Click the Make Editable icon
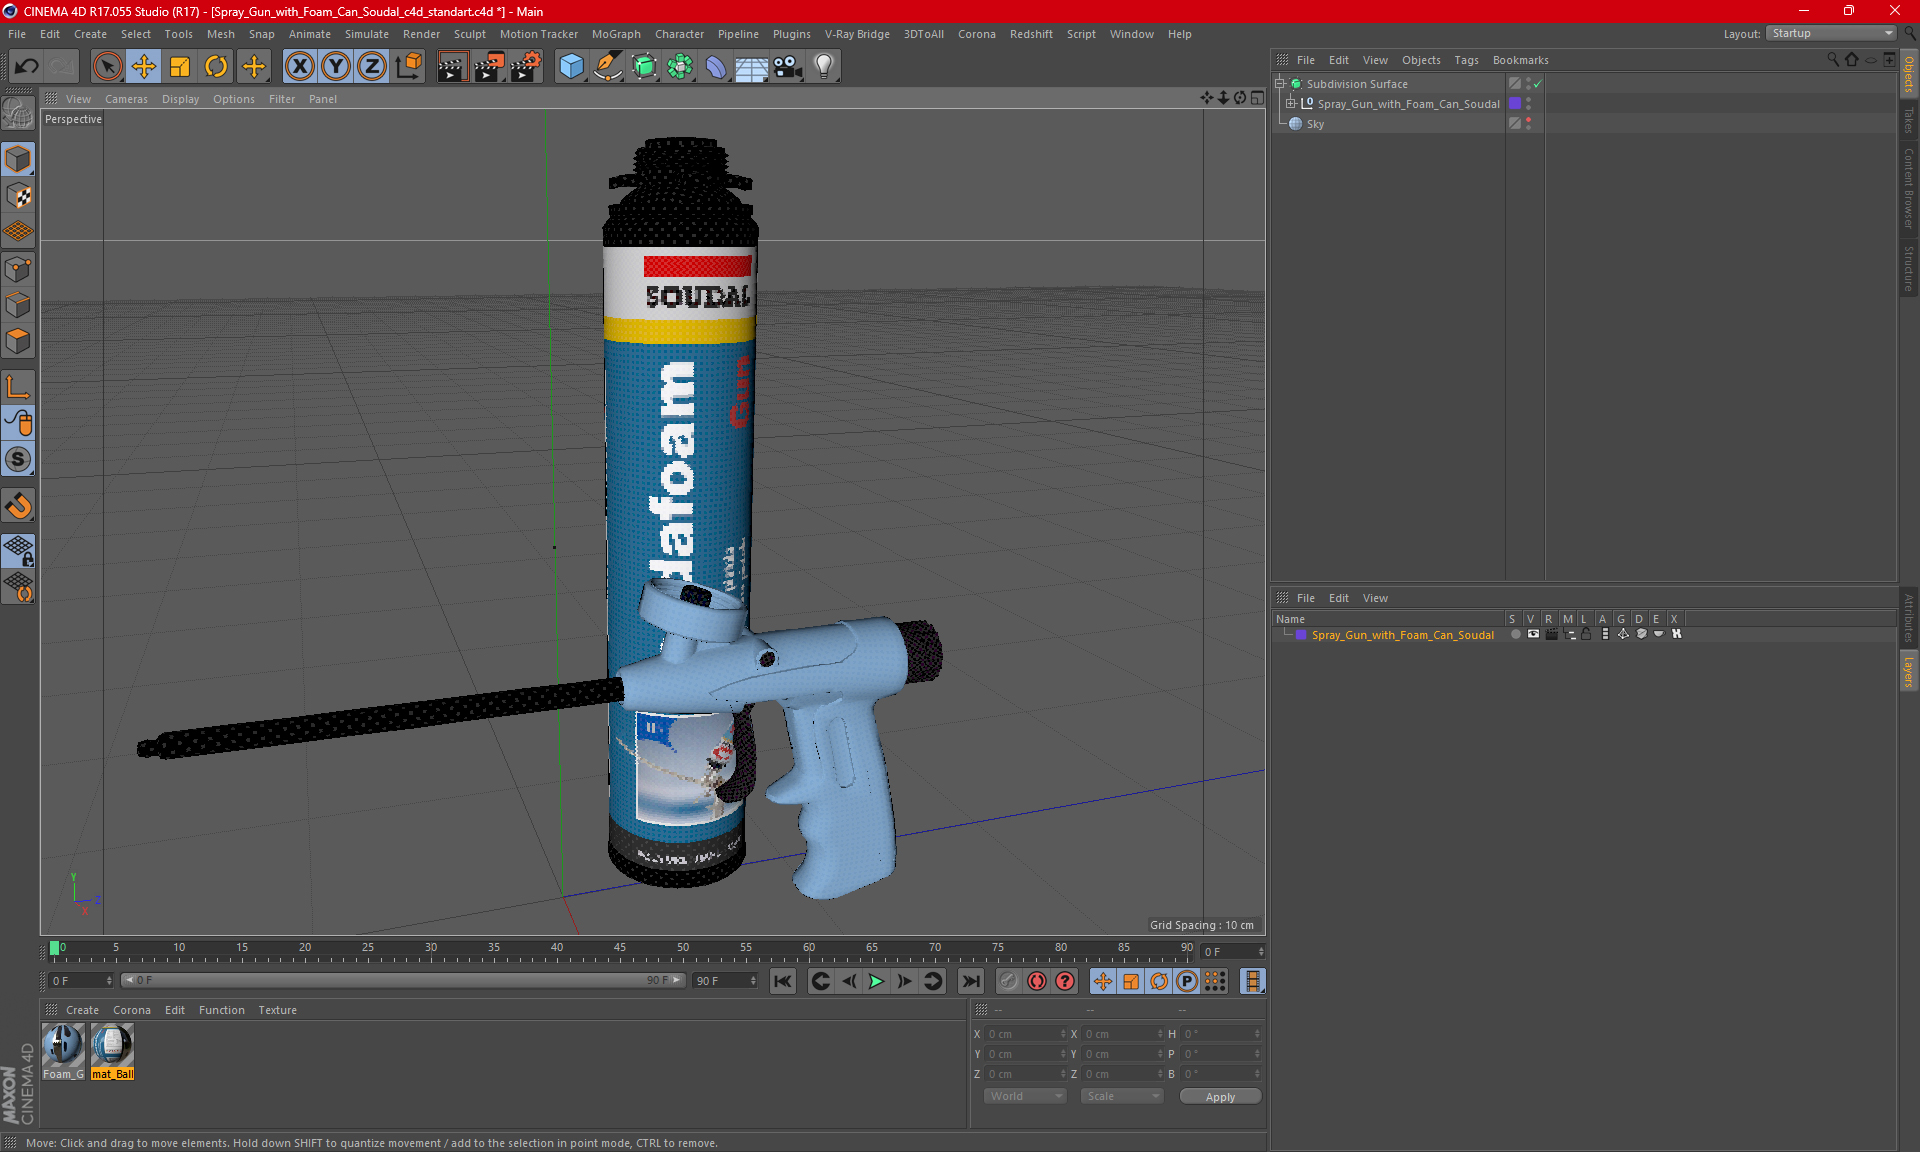Viewport: 1920px width, 1152px height. [18, 115]
